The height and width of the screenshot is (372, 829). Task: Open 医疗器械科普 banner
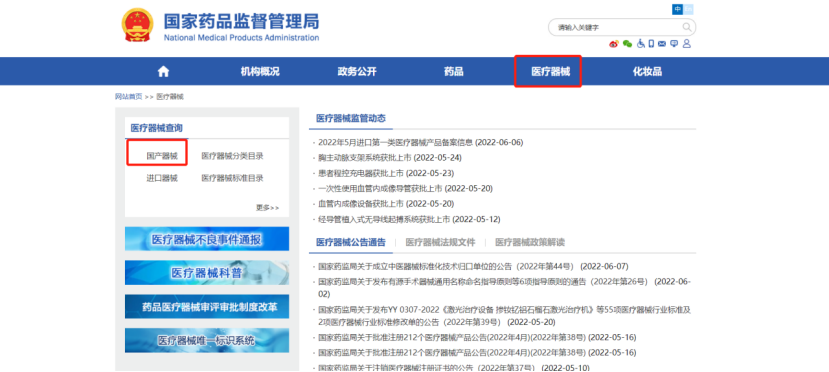click(207, 273)
